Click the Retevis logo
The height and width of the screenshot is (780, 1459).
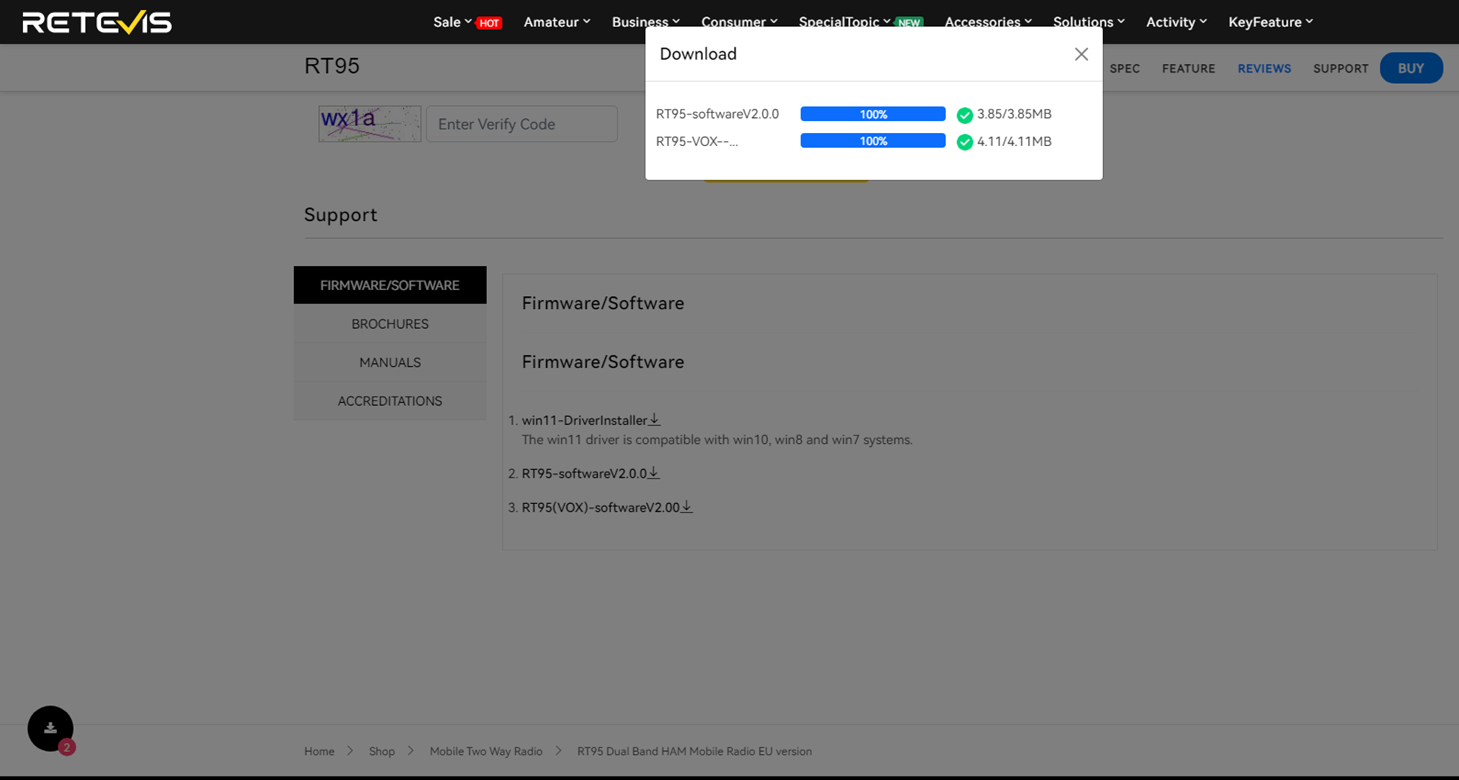[x=97, y=22]
